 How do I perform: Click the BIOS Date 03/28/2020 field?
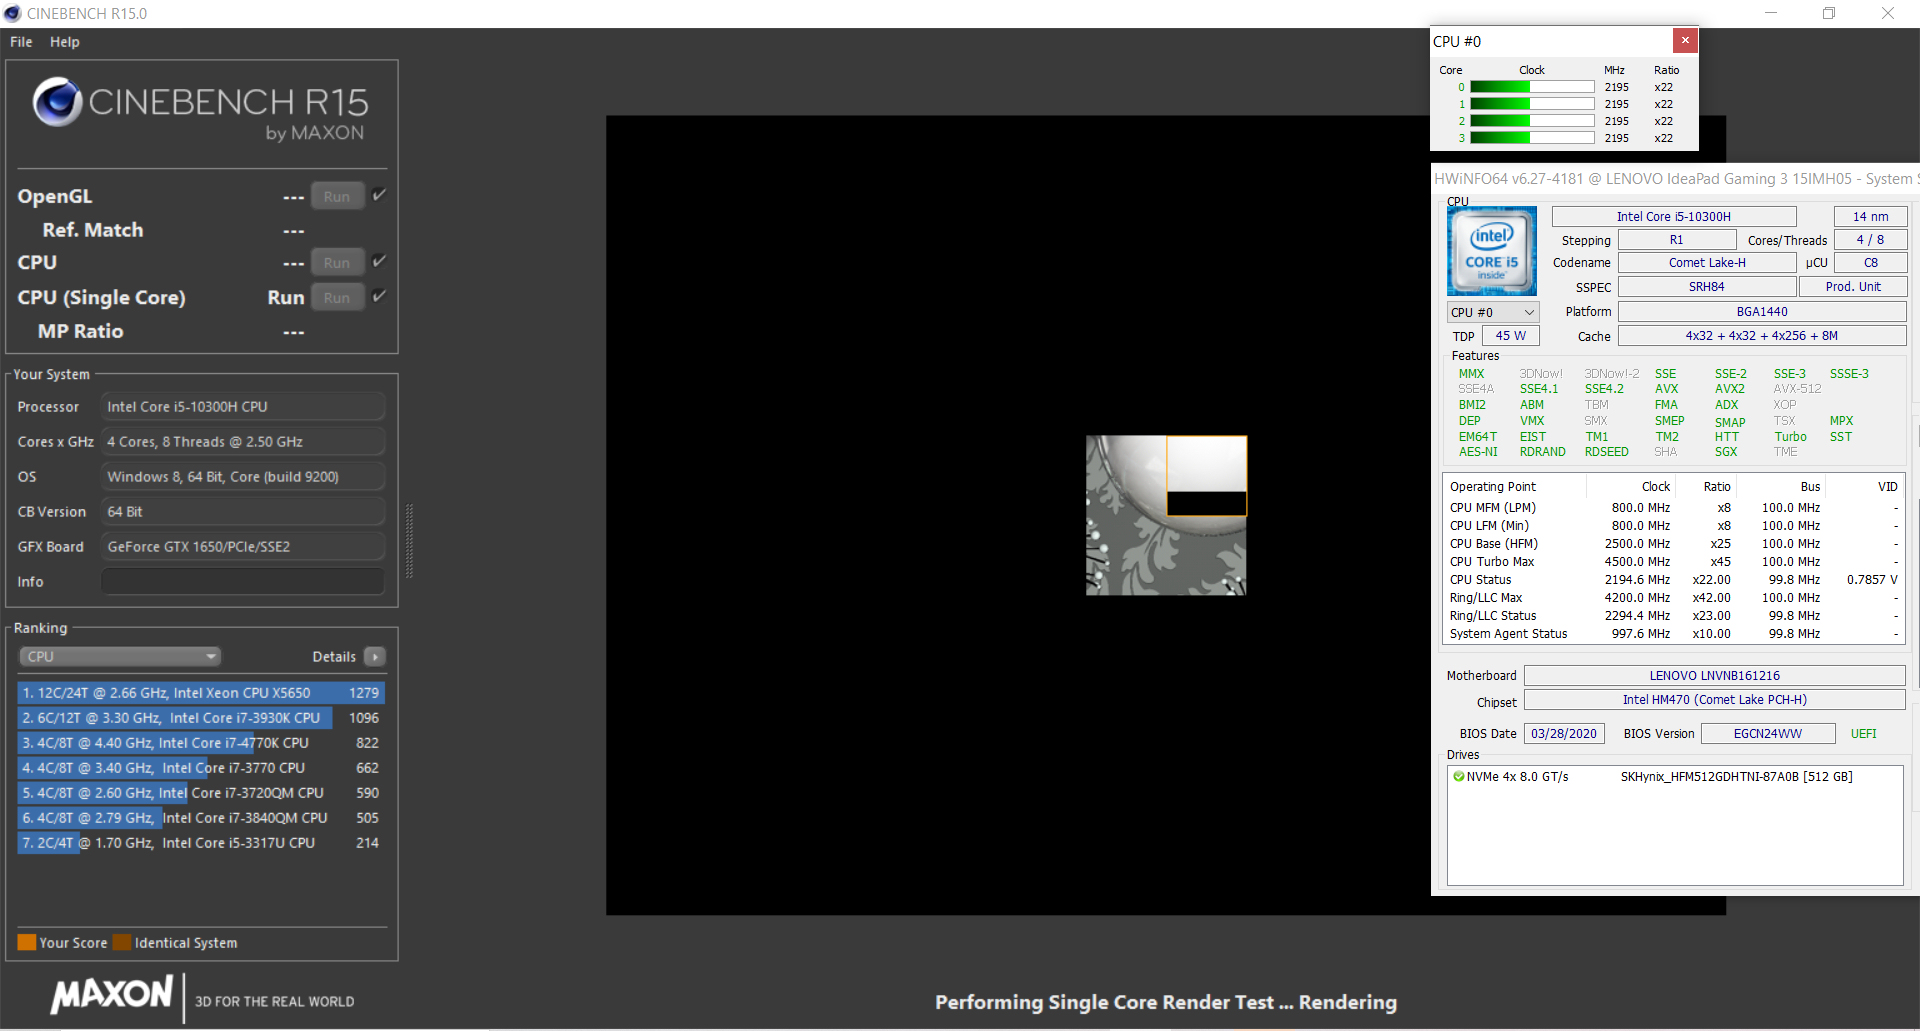(x=1564, y=734)
